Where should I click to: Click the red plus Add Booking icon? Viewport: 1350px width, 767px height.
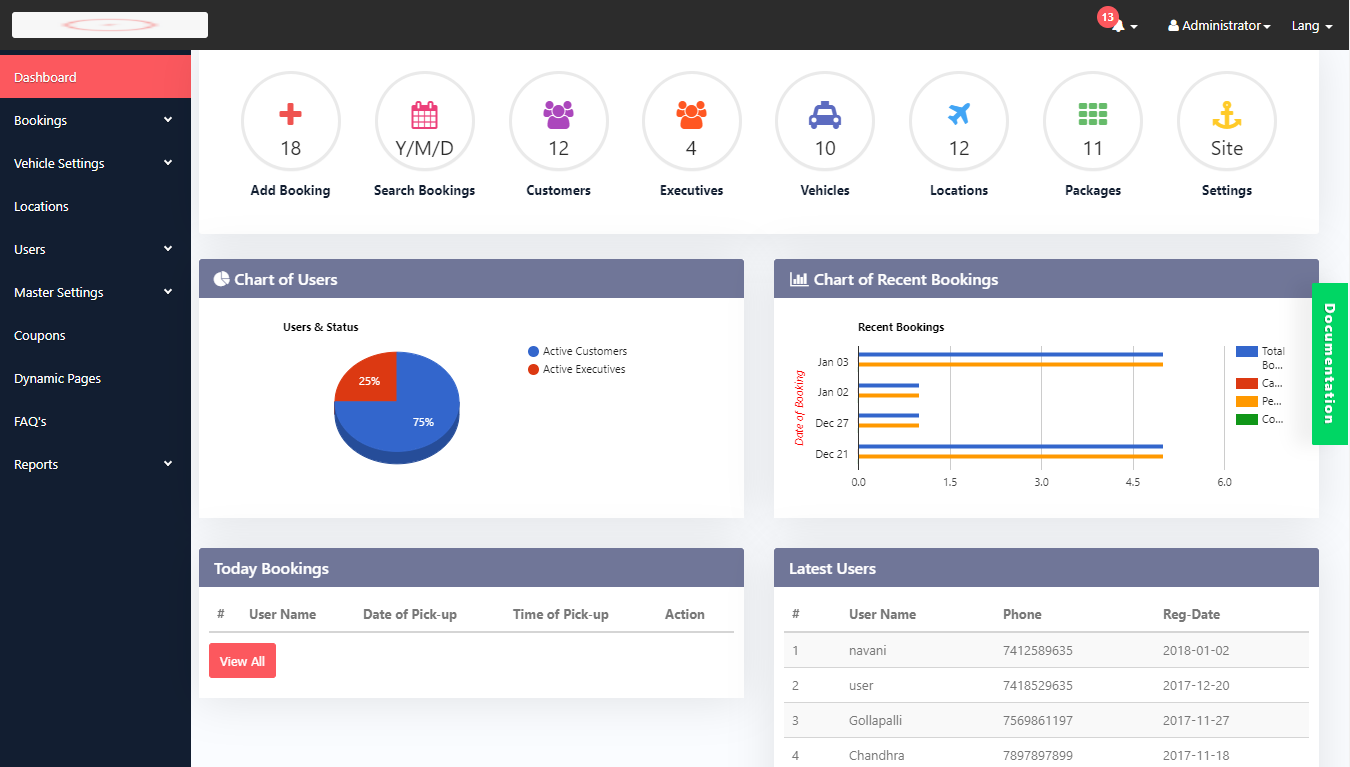(x=290, y=115)
